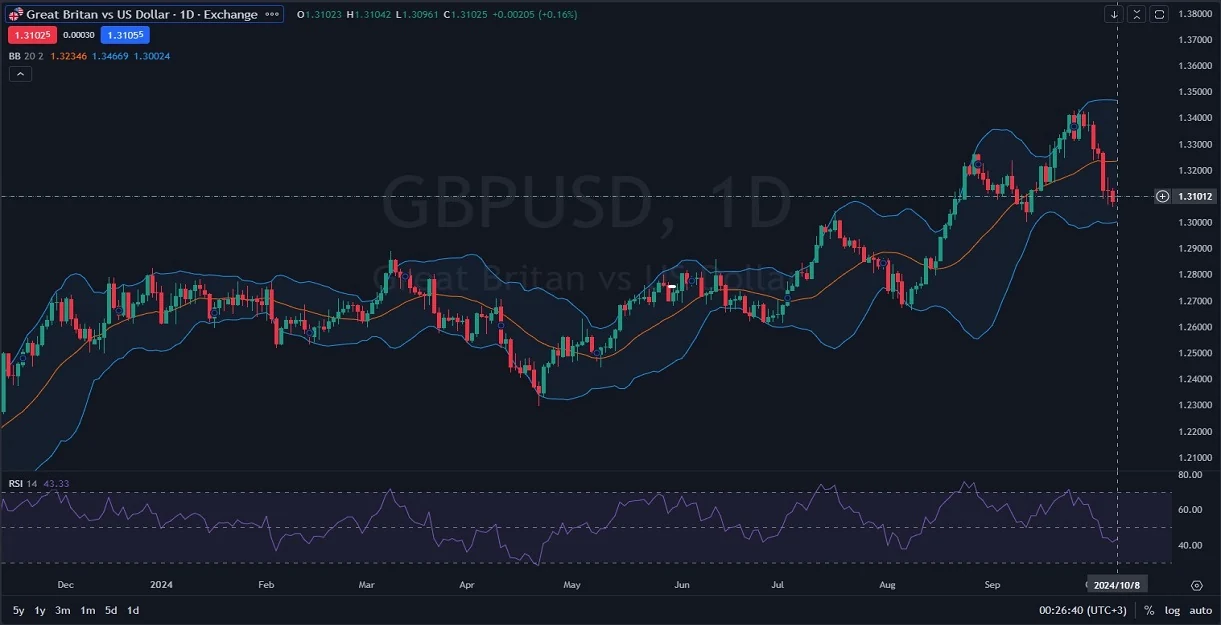This screenshot has width=1221, height=625.
Task: Click the plus icon next to 1.31012 price
Action: coord(1162,196)
